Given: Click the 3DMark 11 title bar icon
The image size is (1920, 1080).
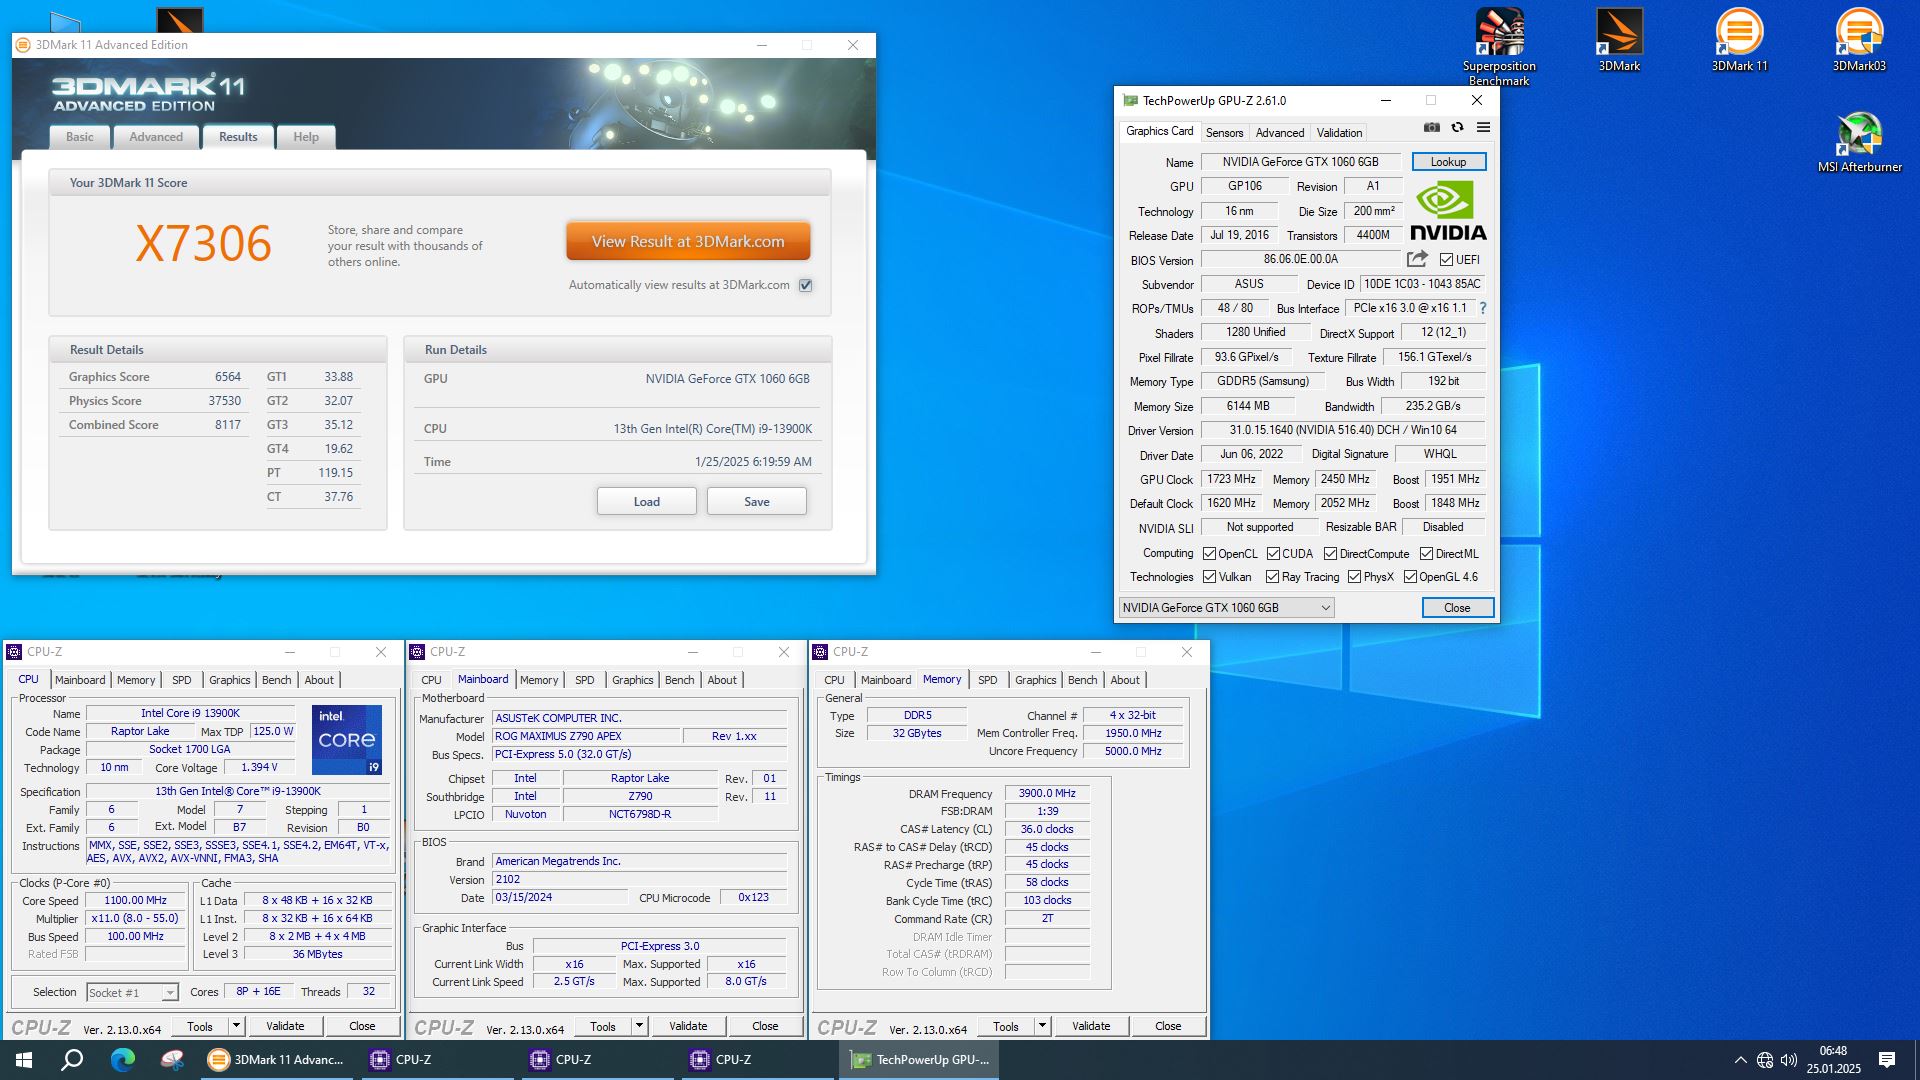Looking at the screenshot, I should tap(24, 45).
